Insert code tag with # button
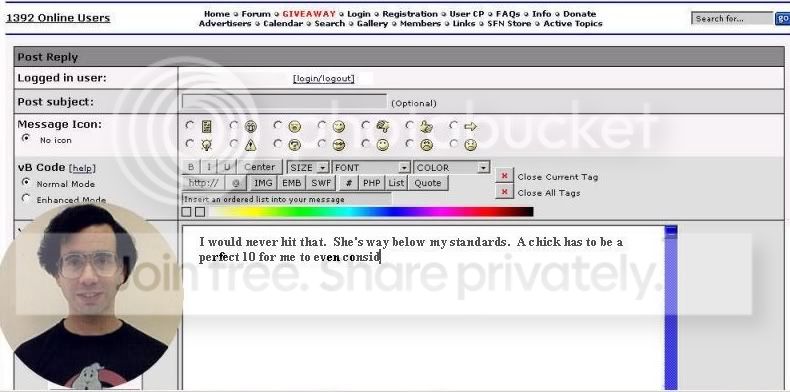The width and height of the screenshot is (790, 392). click(349, 183)
